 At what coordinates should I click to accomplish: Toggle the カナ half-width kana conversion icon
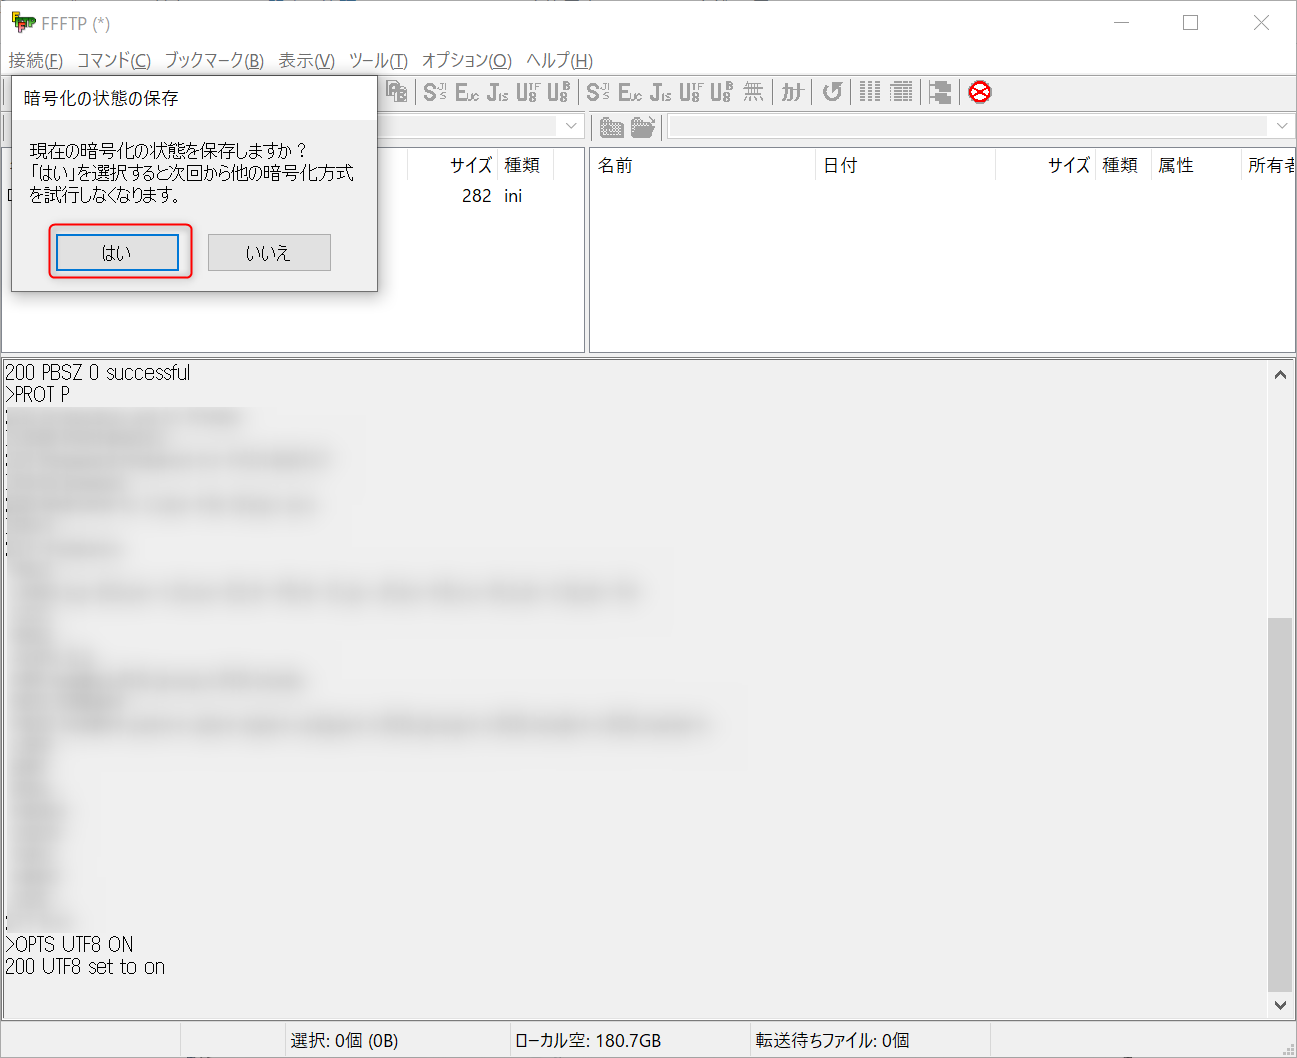click(x=792, y=93)
